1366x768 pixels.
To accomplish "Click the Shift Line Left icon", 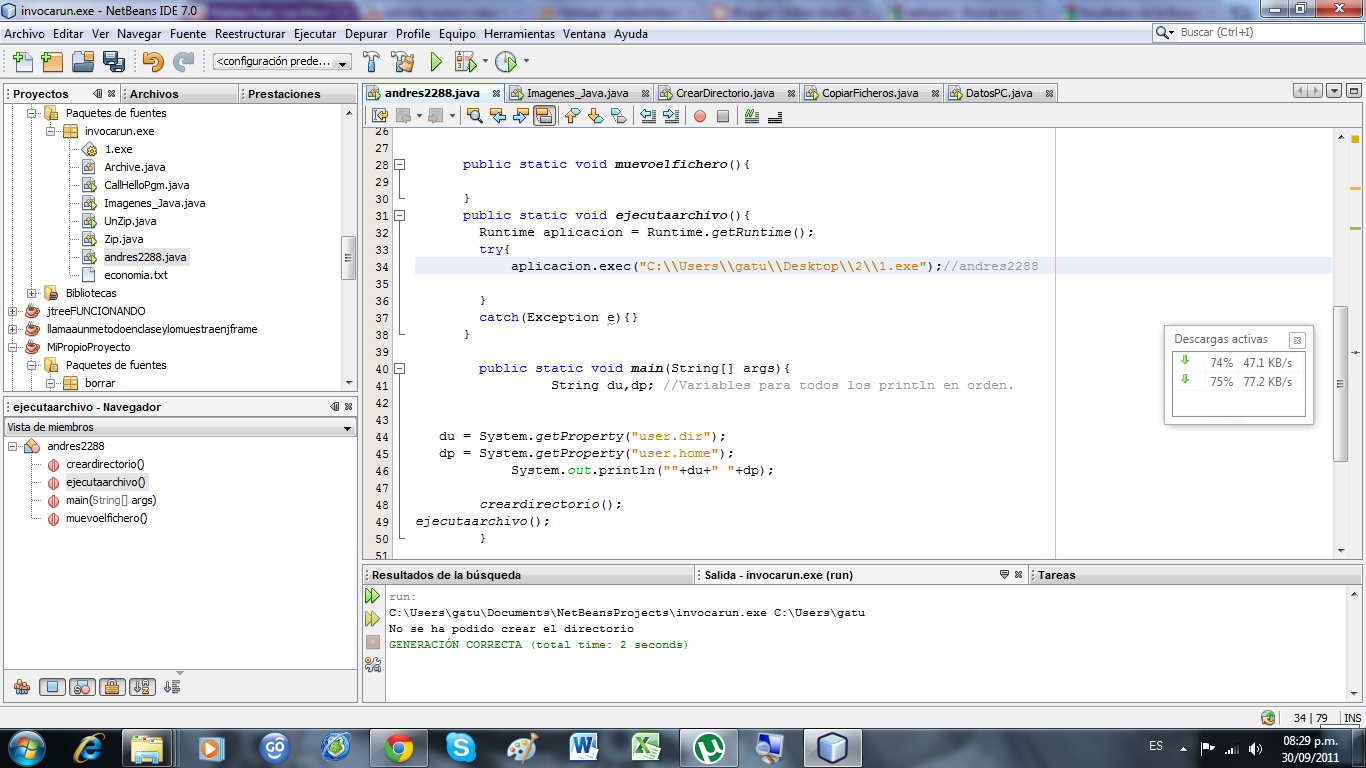I will (x=648, y=116).
